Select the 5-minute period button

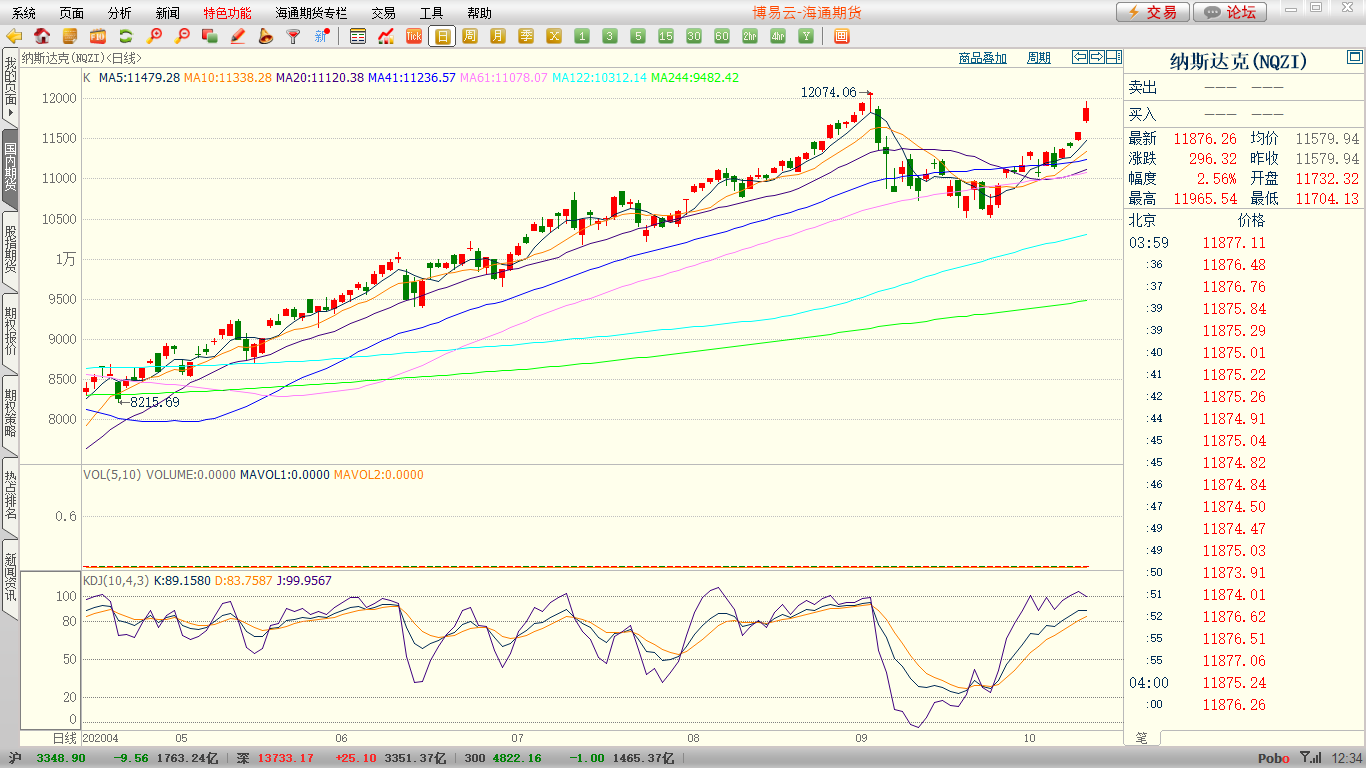pyautogui.click(x=638, y=36)
